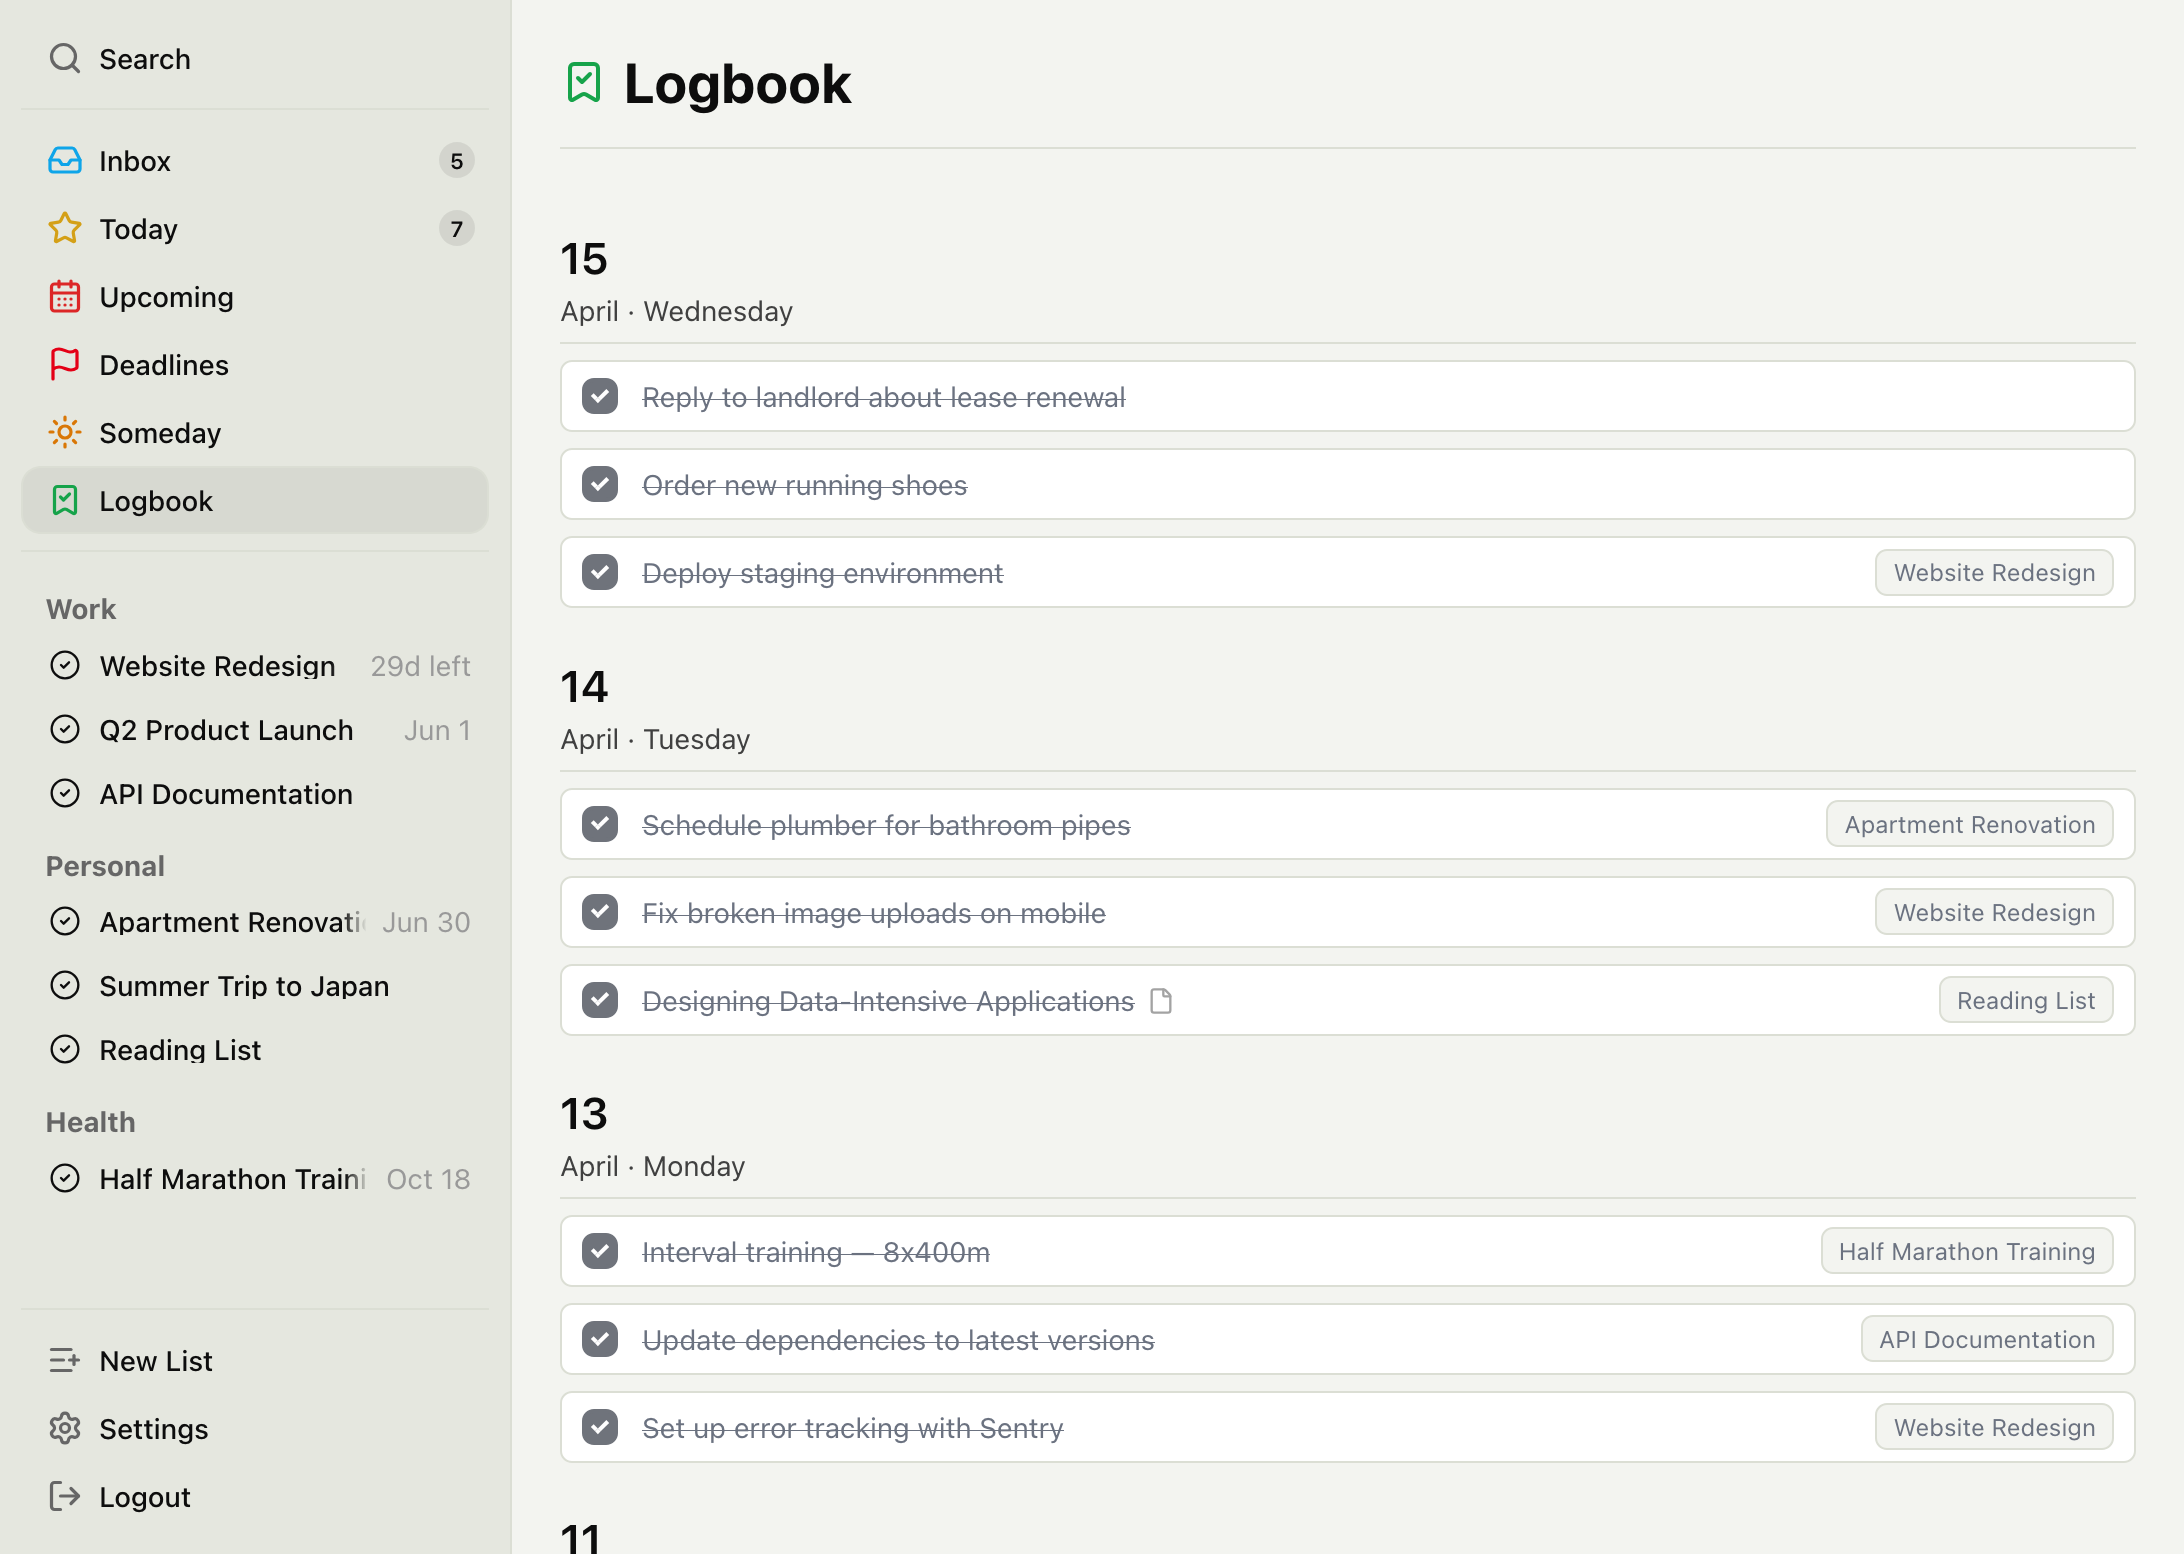The image size is (2184, 1554).
Task: Select the Today star icon
Action: coord(65,229)
